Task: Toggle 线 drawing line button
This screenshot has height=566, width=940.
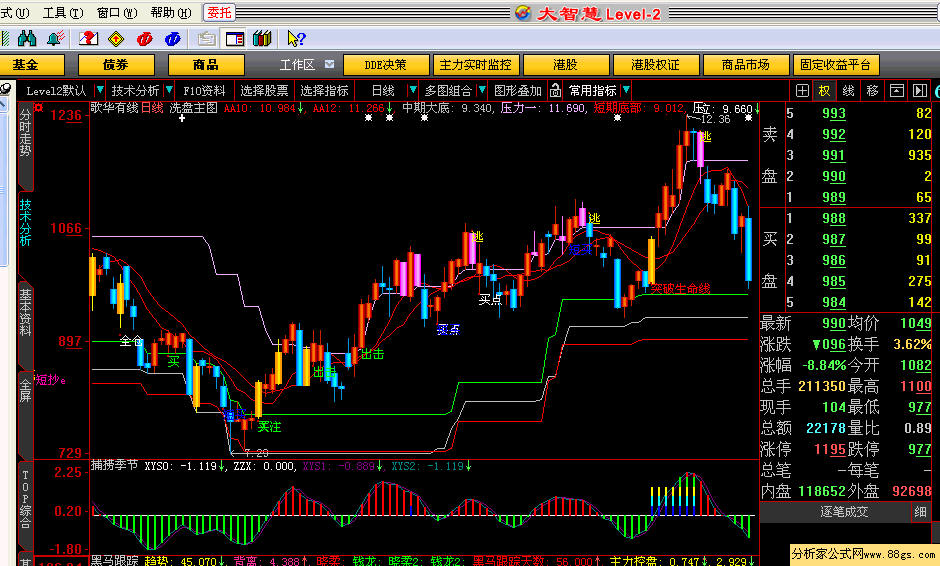Action: pyautogui.click(x=848, y=91)
